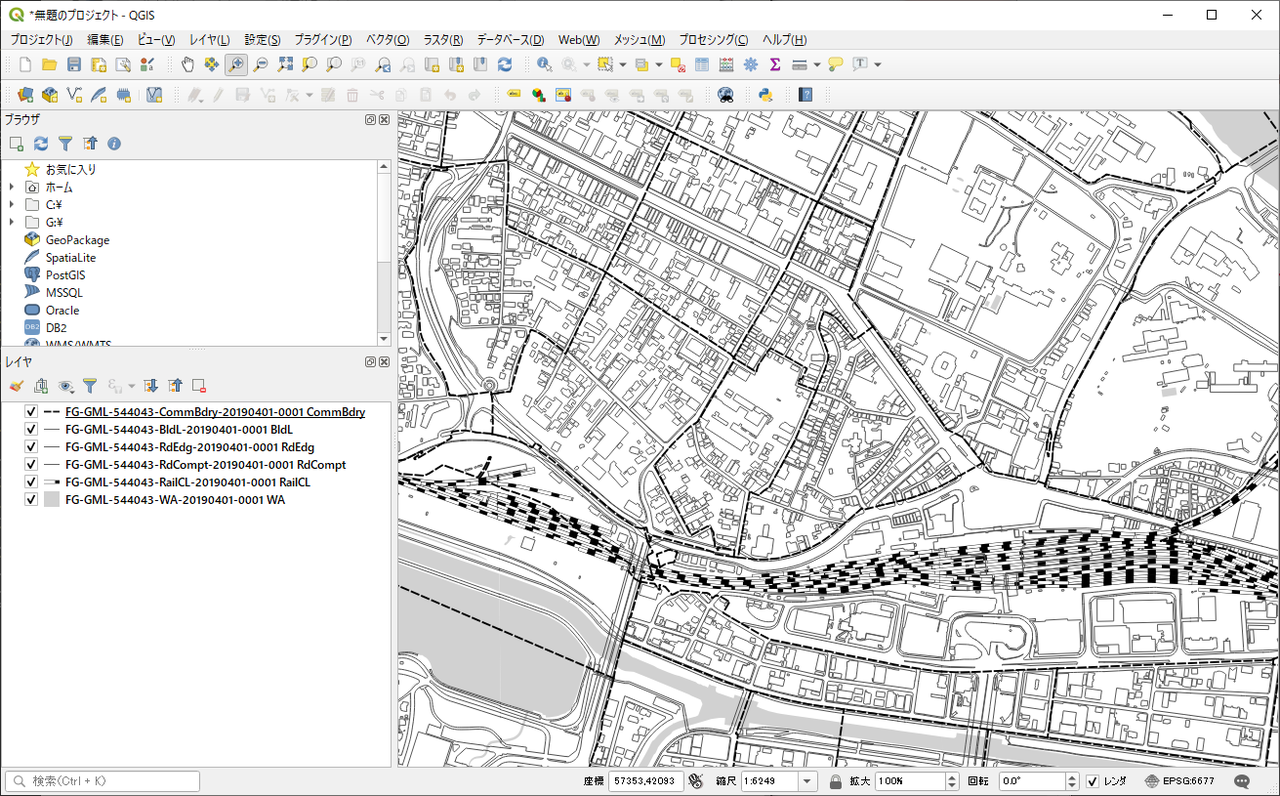Viewport: 1280px width, 796px height.
Task: Activate the Identify Features tool
Action: (544, 65)
